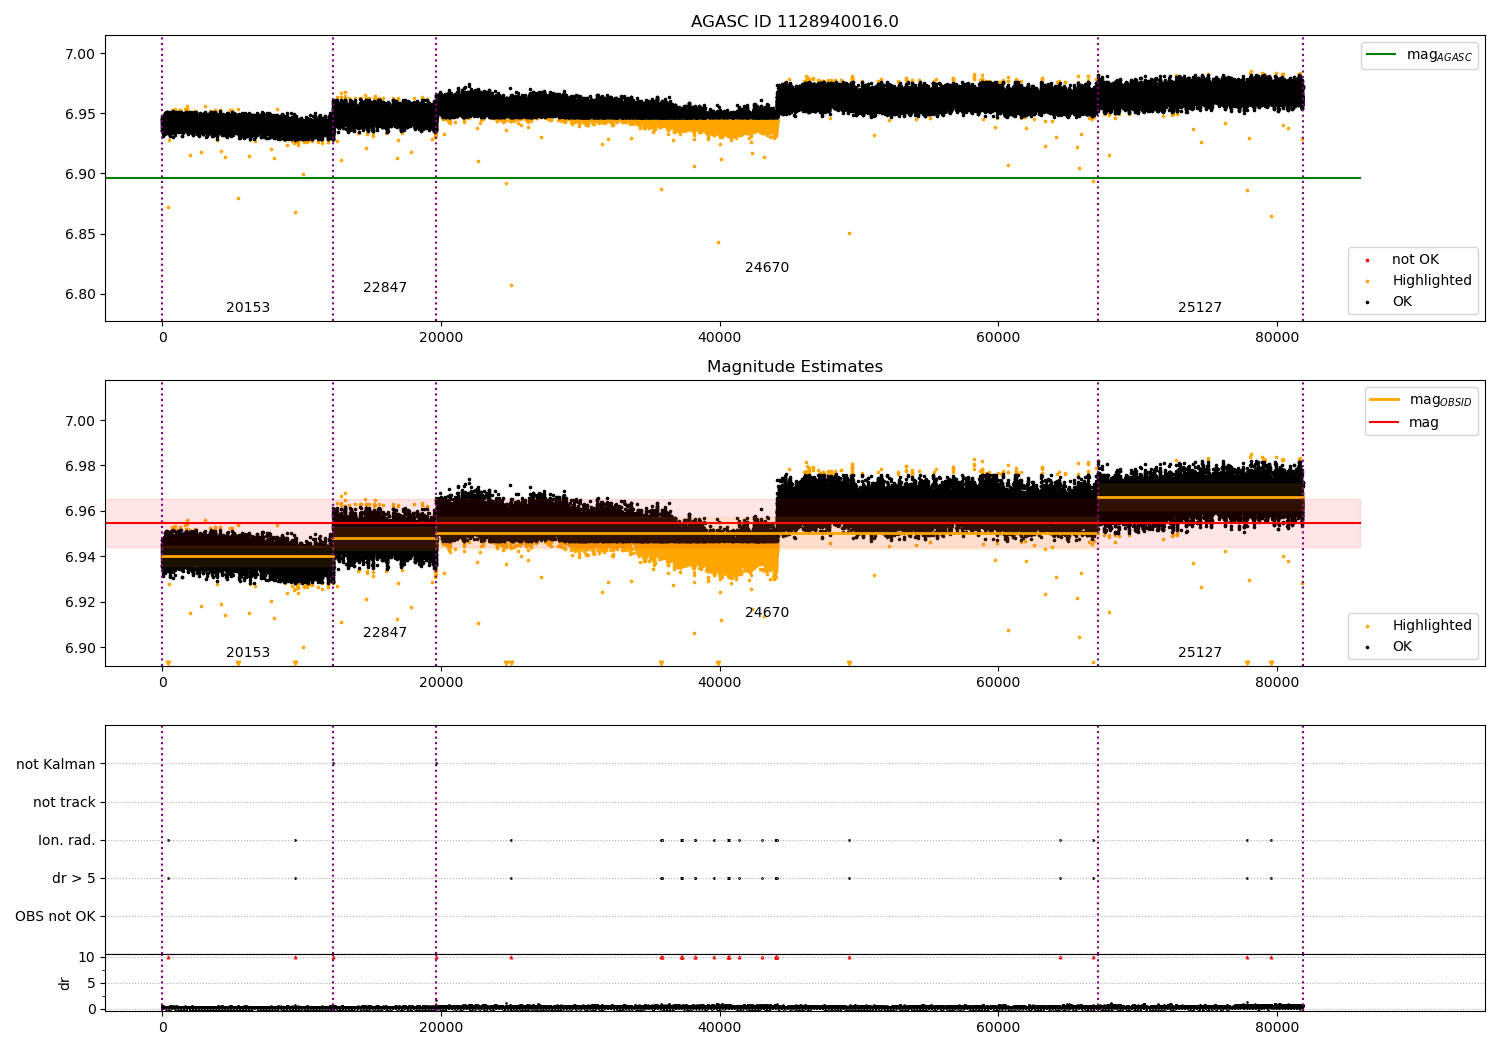Select the green mag AGASC legend entry
The height and width of the screenshot is (1050, 1500).
[x=1419, y=55]
